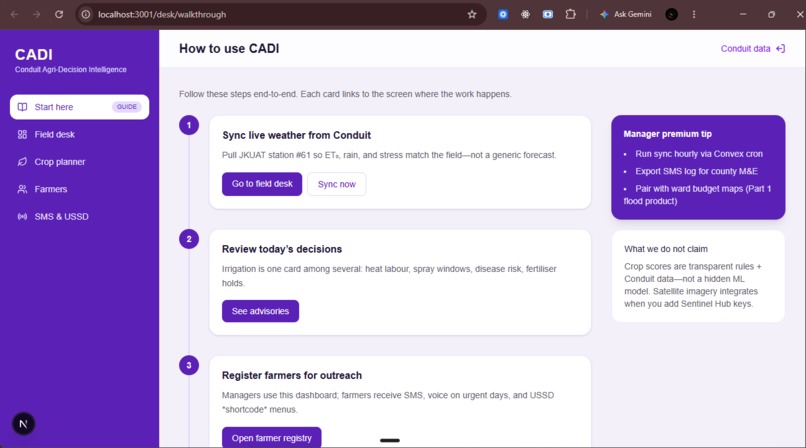Click the people icon beside Farmers
This screenshot has width=806, height=448.
[x=22, y=189]
